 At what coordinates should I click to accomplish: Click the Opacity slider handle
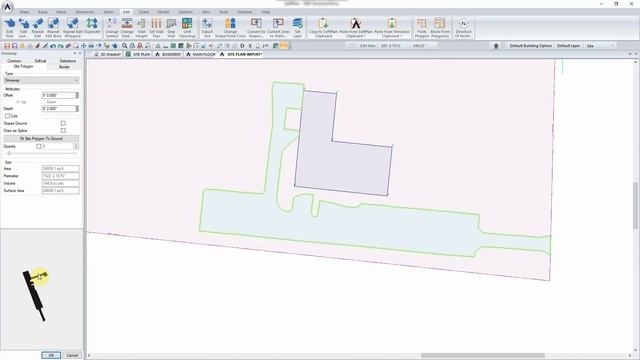tap(9, 153)
